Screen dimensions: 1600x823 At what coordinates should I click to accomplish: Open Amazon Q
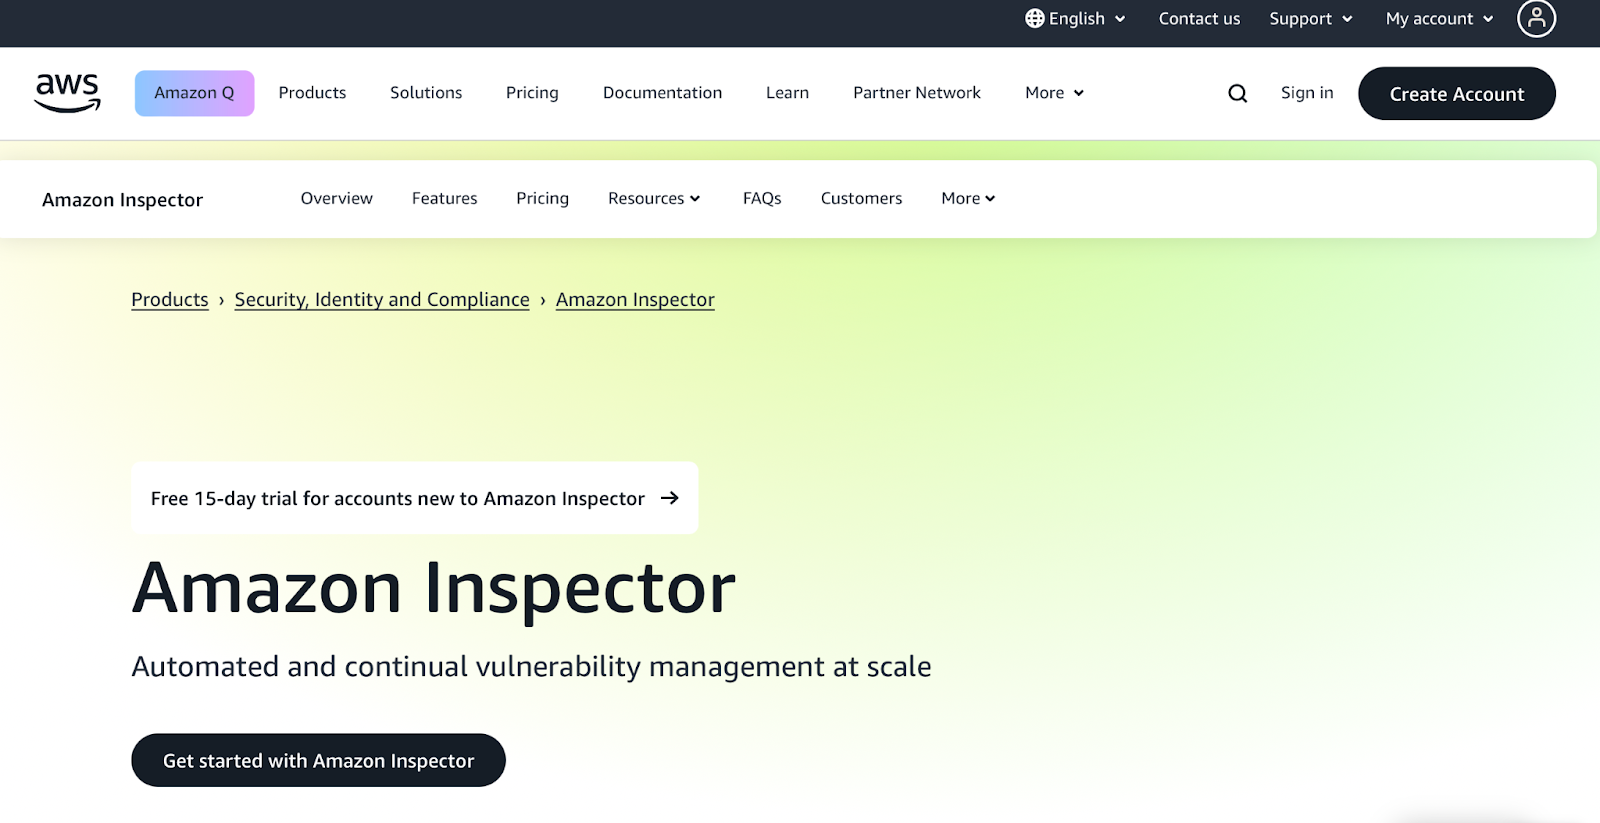[194, 93]
